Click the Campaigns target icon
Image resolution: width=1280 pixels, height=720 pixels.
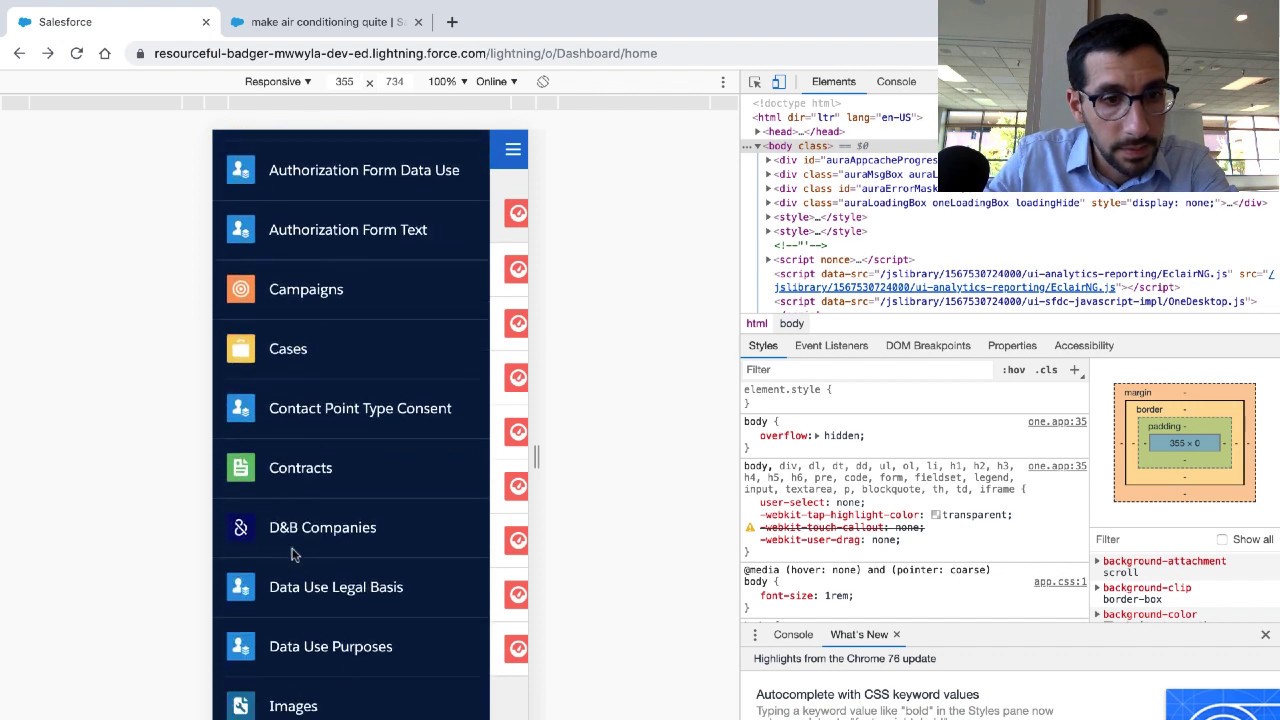tap(241, 289)
